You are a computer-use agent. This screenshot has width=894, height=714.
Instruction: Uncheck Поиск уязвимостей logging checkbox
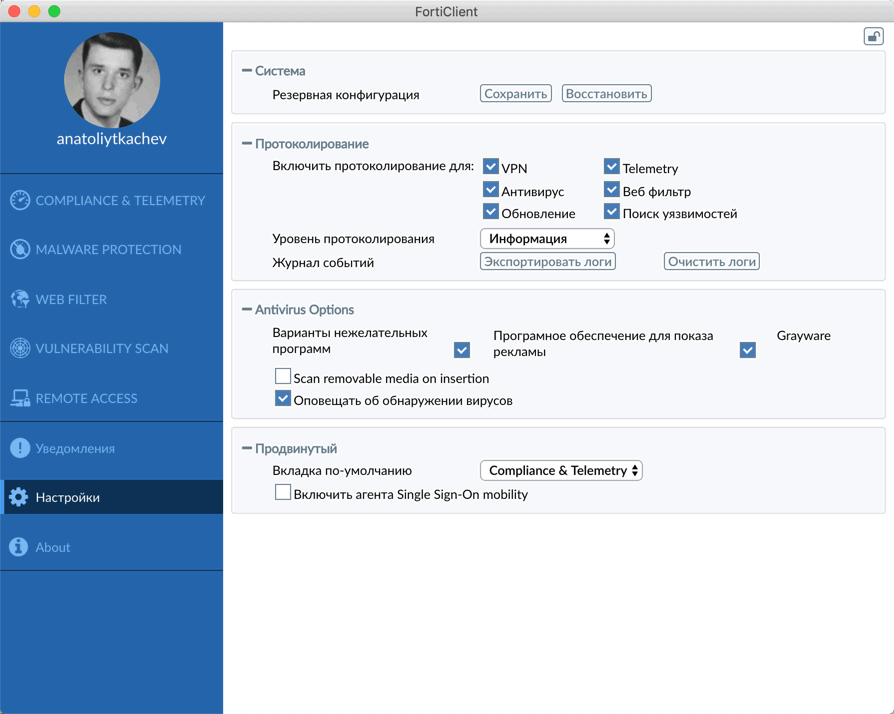tap(612, 212)
